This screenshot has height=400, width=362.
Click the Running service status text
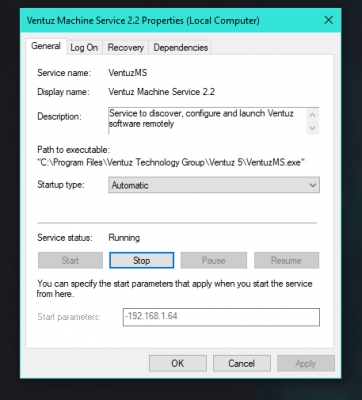click(124, 238)
